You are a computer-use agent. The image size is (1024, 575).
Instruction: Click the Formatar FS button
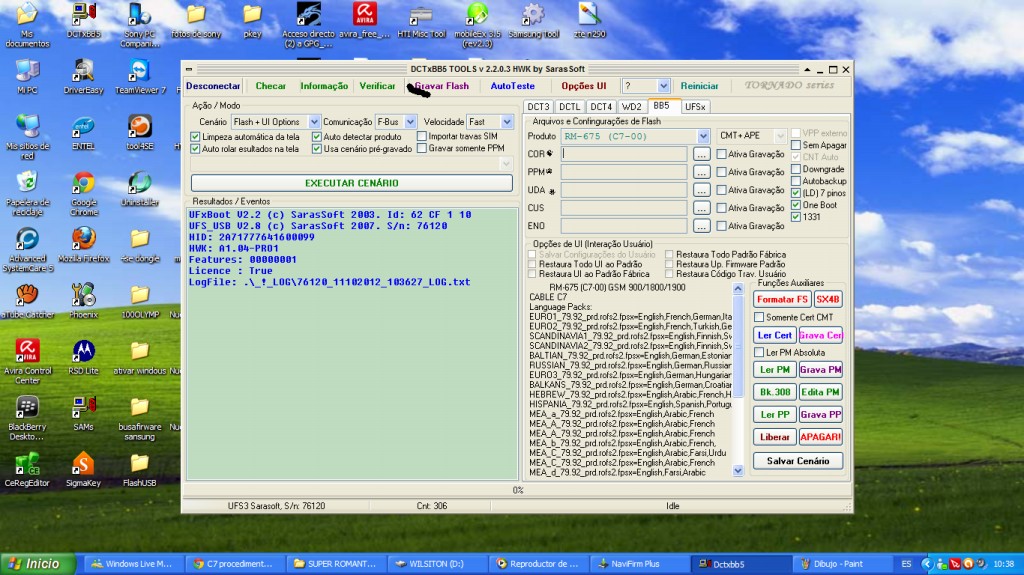click(782, 299)
